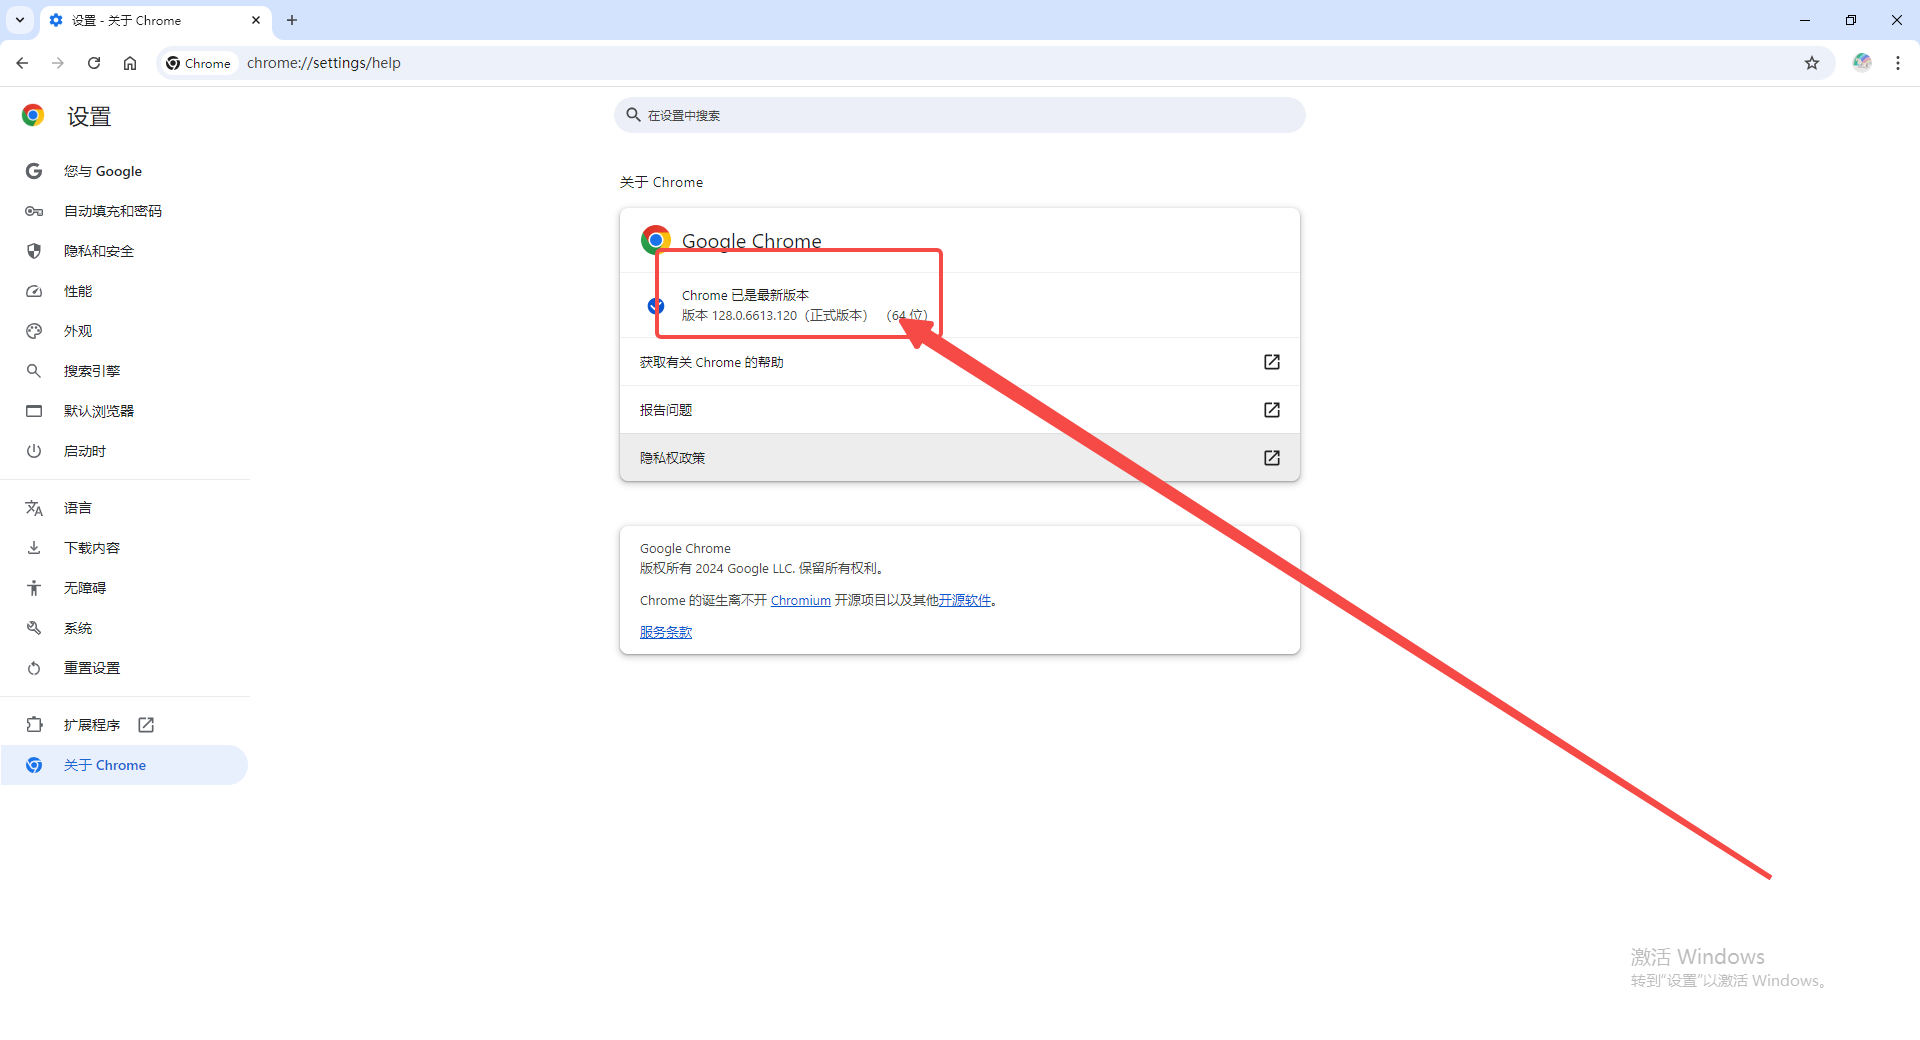This screenshot has width=1920, height=1040.
Task: Open the tab search dropdown arrow
Action: point(20,20)
